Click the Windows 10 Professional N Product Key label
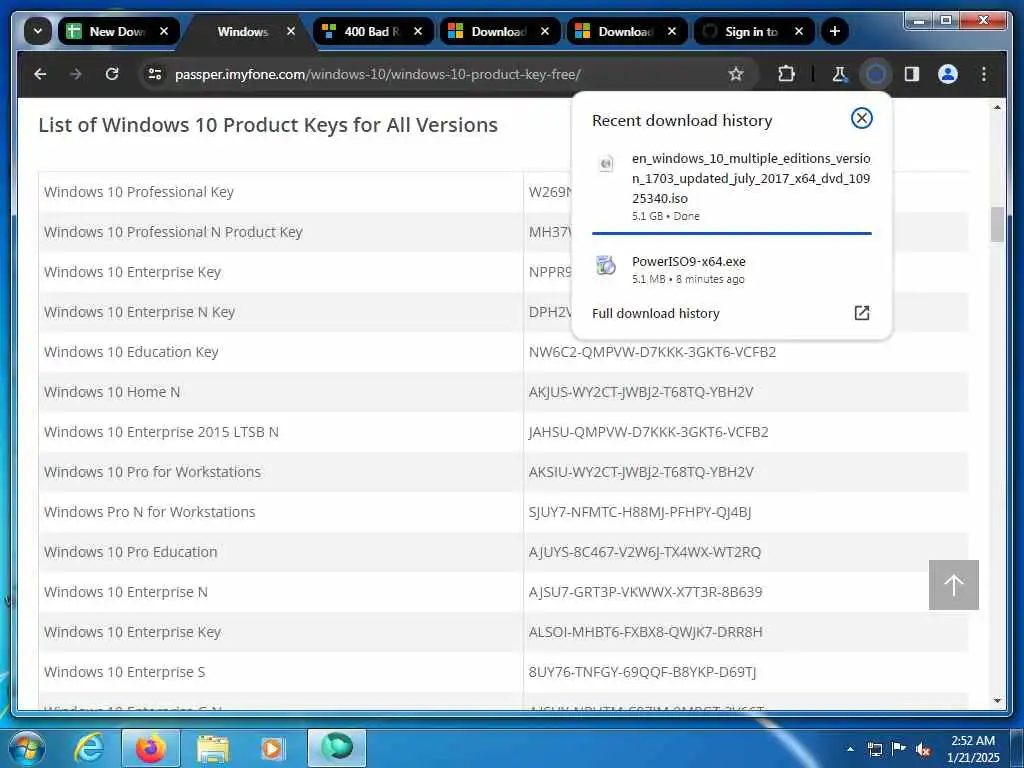Image resolution: width=1024 pixels, height=768 pixels. (173, 232)
